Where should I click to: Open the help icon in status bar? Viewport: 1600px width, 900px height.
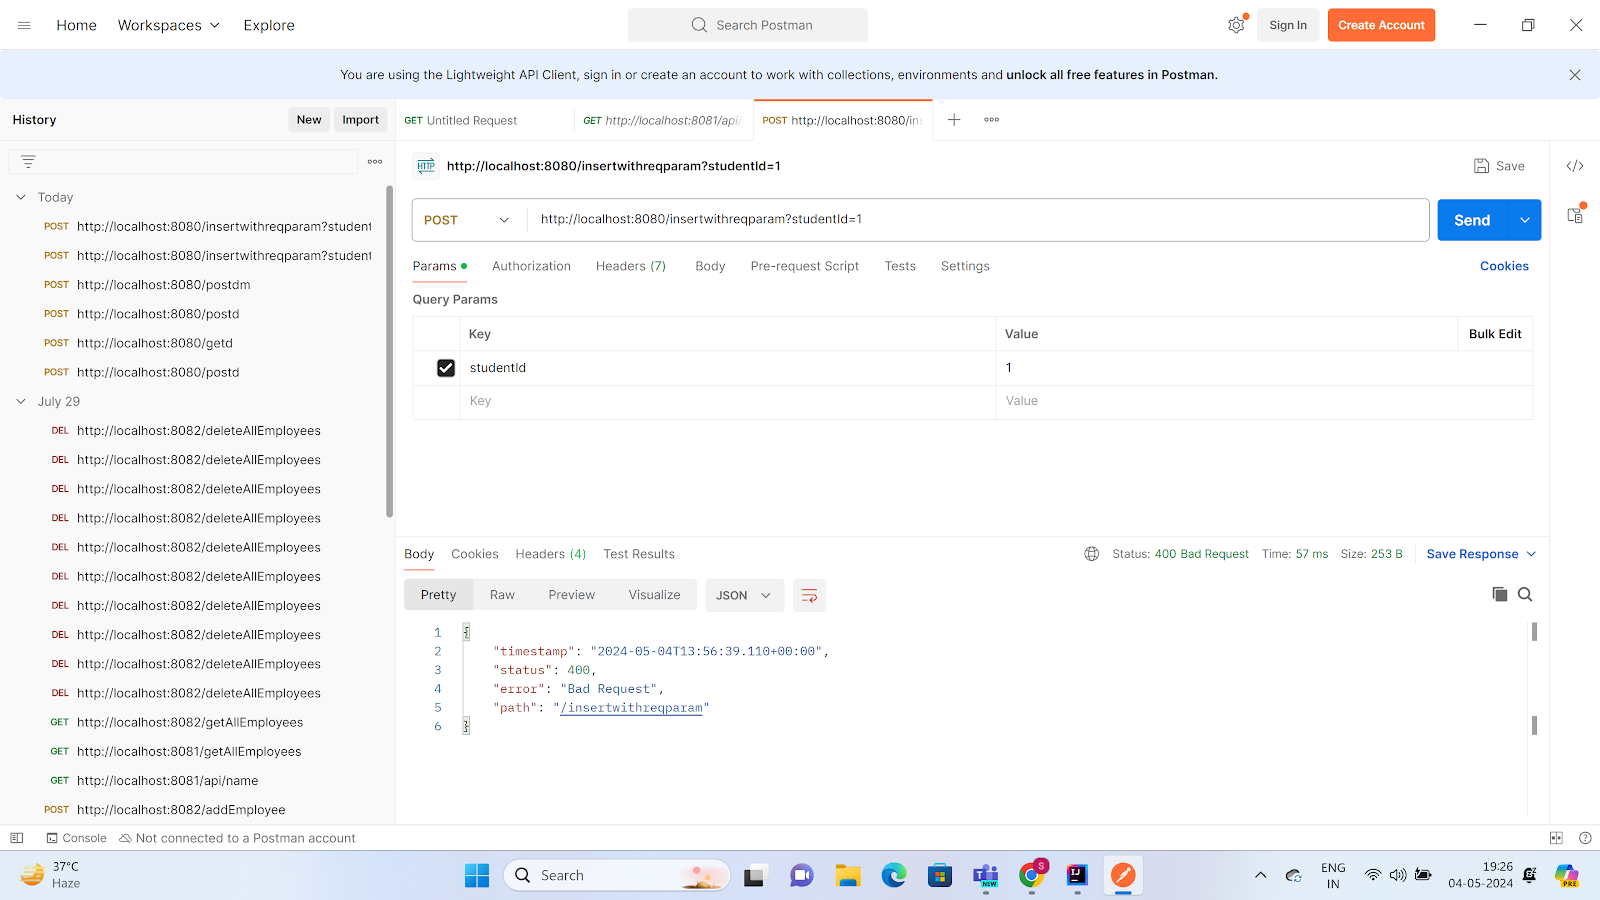tap(1585, 838)
